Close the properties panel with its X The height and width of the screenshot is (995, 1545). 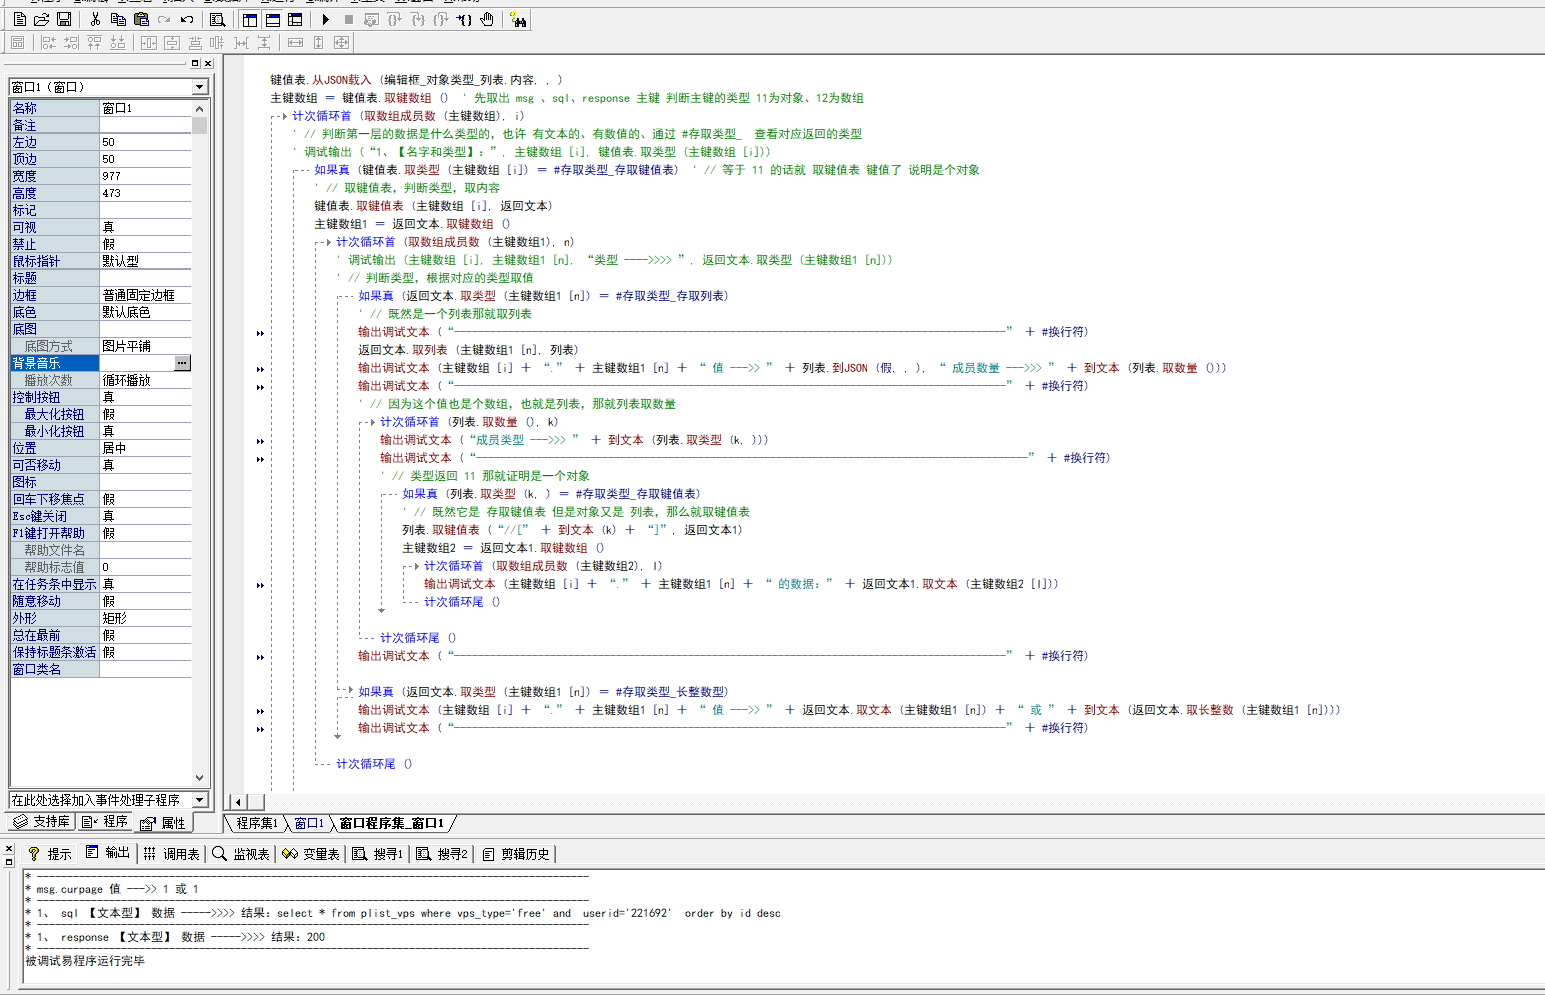[x=208, y=63]
